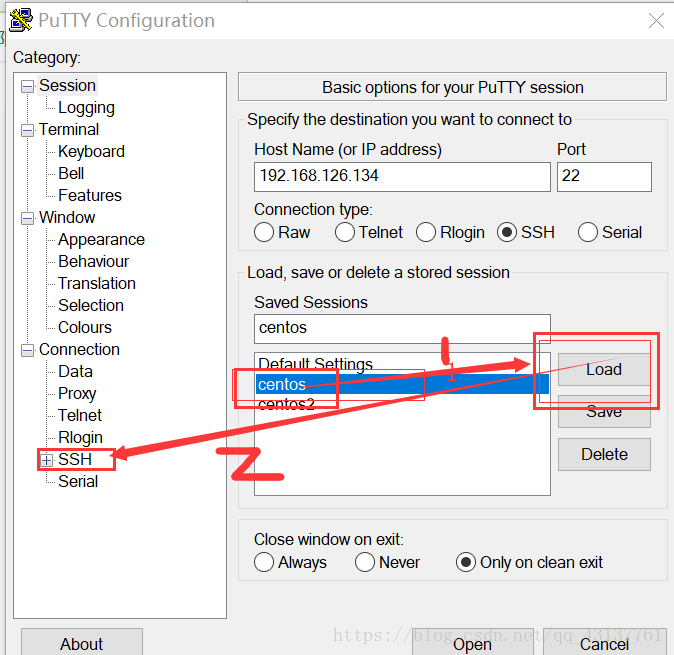Load the selected saved session
The image size is (674, 655).
point(604,369)
